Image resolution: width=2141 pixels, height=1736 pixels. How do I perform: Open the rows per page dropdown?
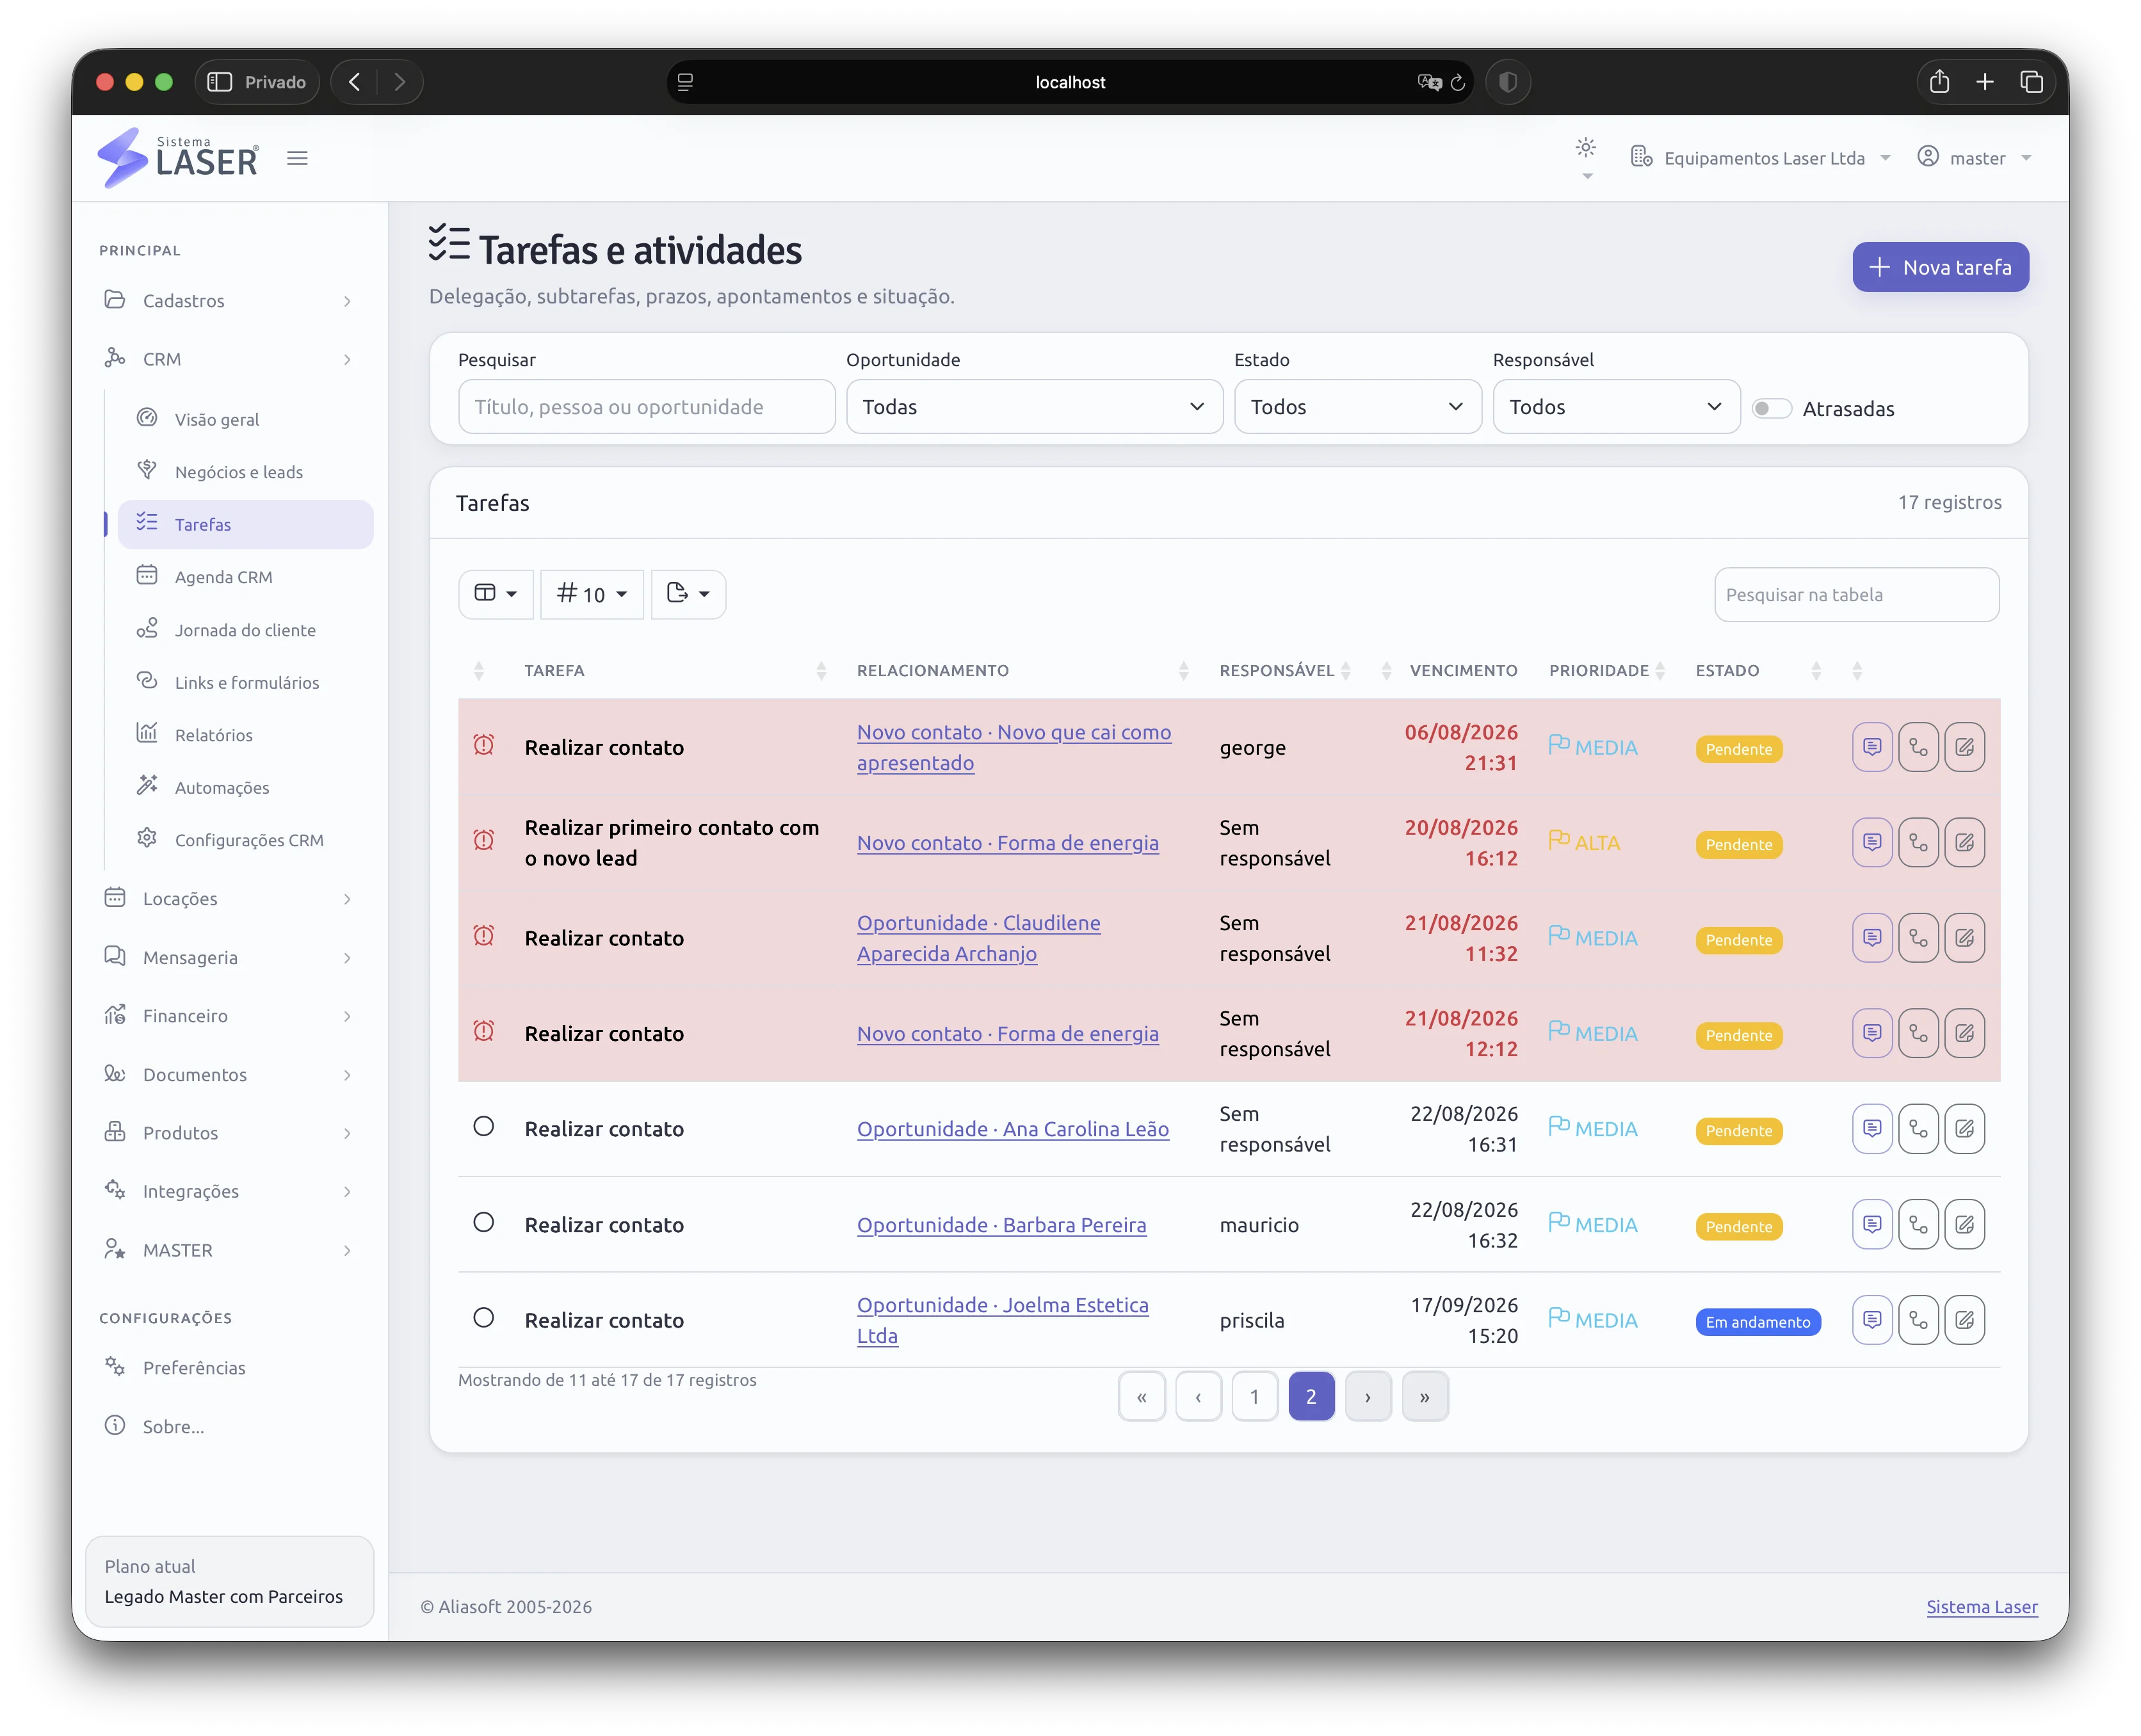coord(592,594)
